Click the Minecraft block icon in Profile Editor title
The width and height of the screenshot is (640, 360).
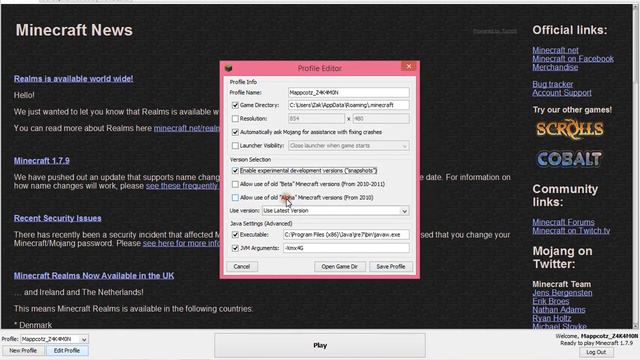(x=229, y=68)
